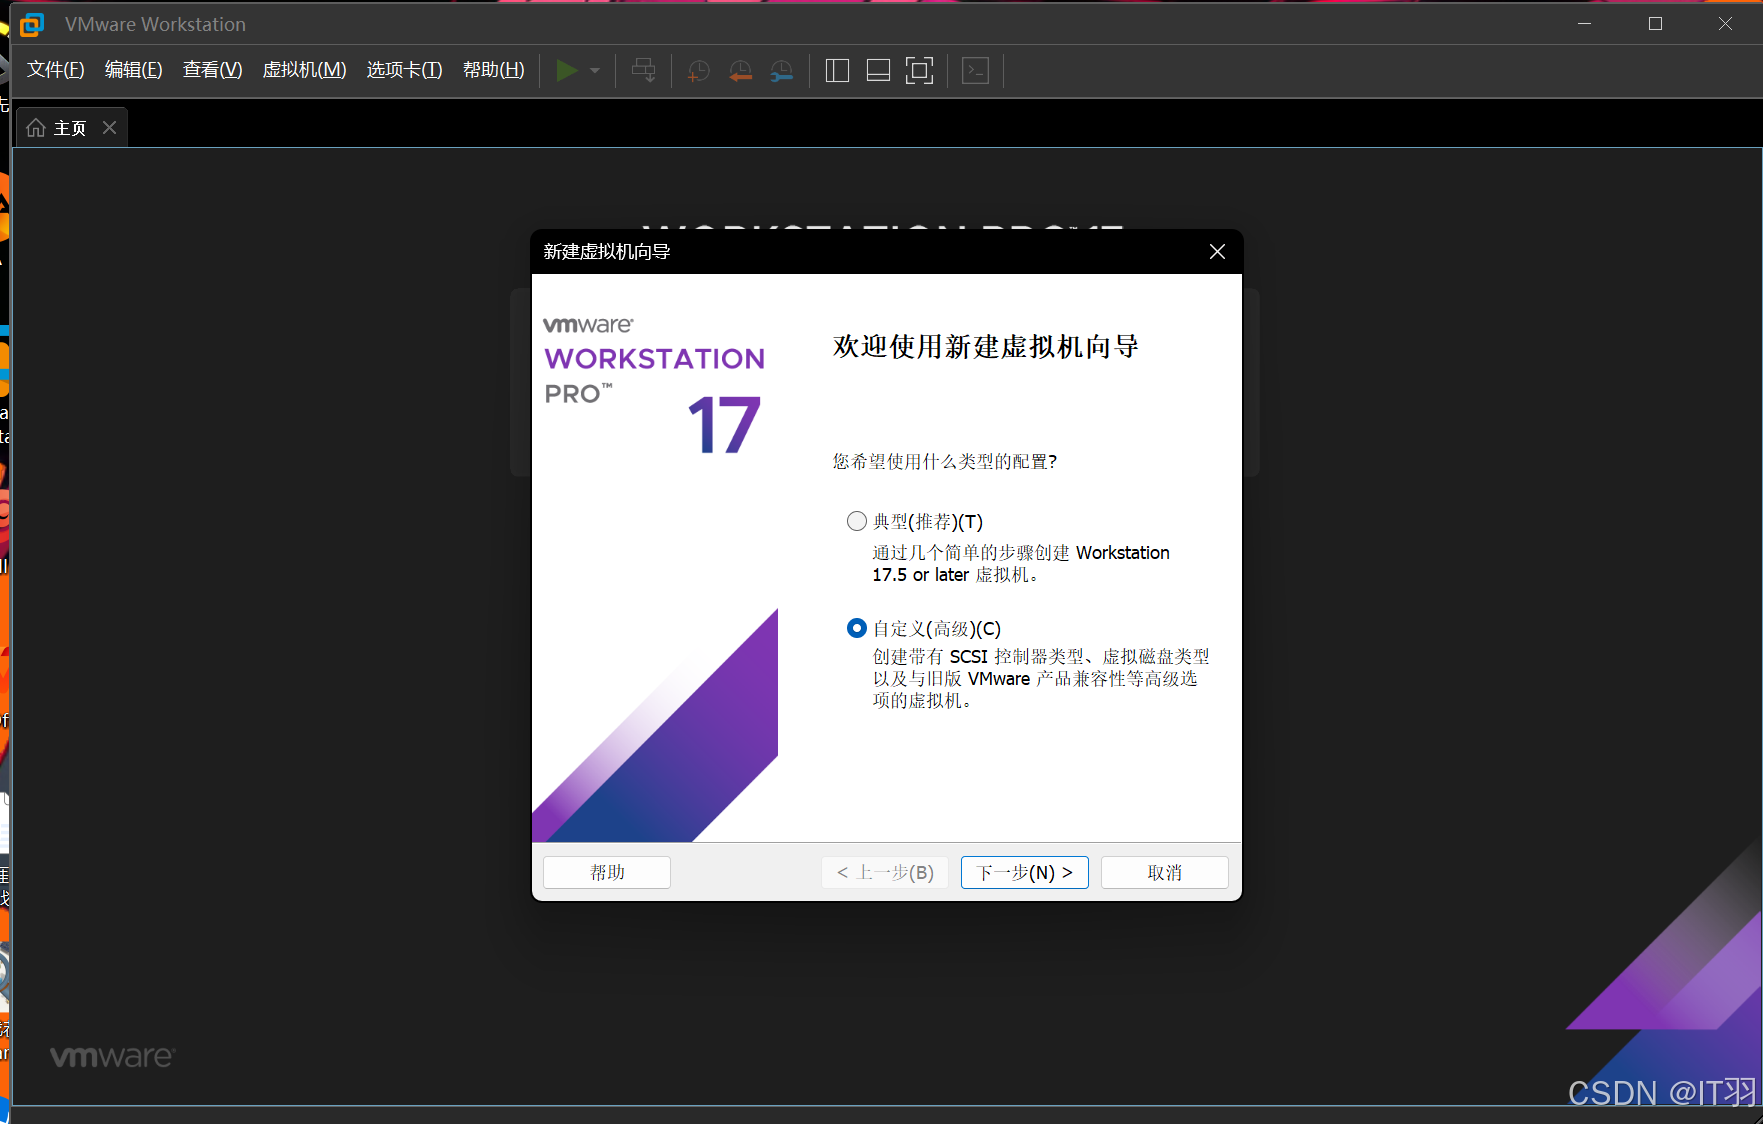
Task: Click the full screen mode icon
Action: [x=919, y=70]
